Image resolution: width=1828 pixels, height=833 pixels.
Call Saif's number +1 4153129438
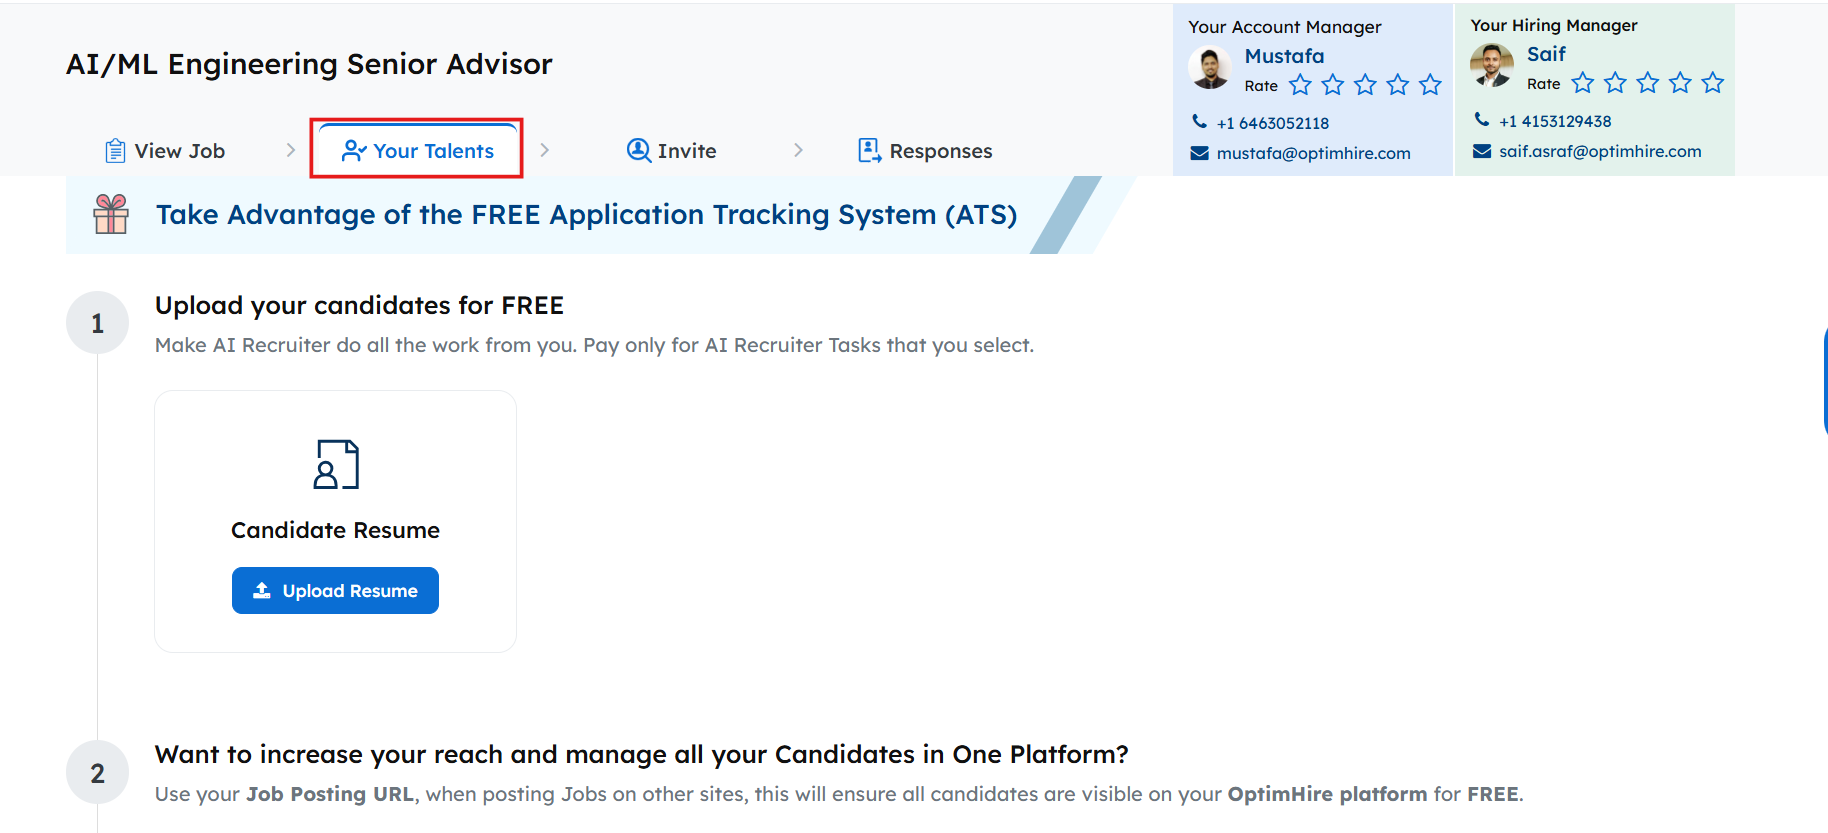coord(1554,121)
